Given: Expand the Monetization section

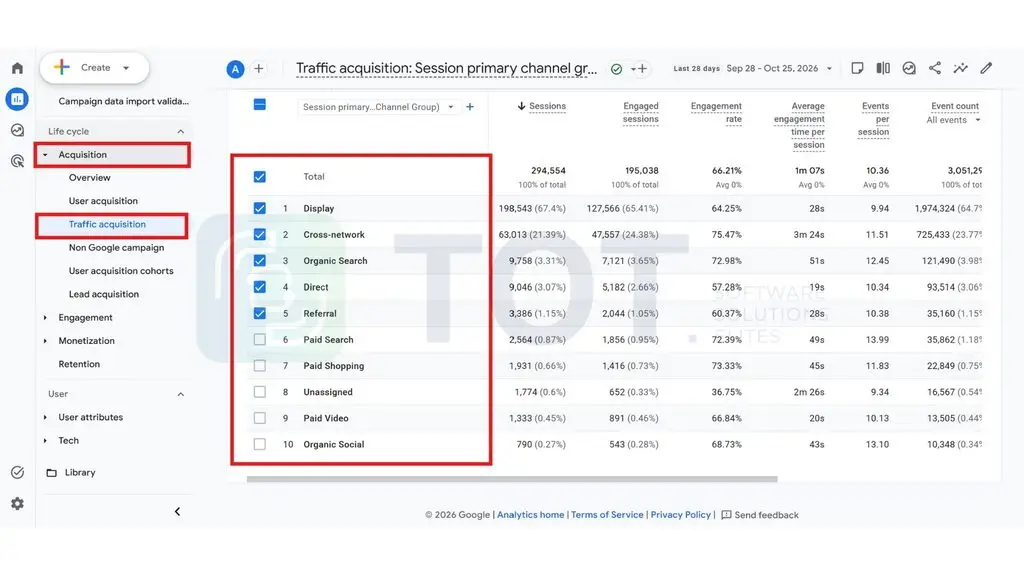Looking at the screenshot, I should [x=45, y=341].
